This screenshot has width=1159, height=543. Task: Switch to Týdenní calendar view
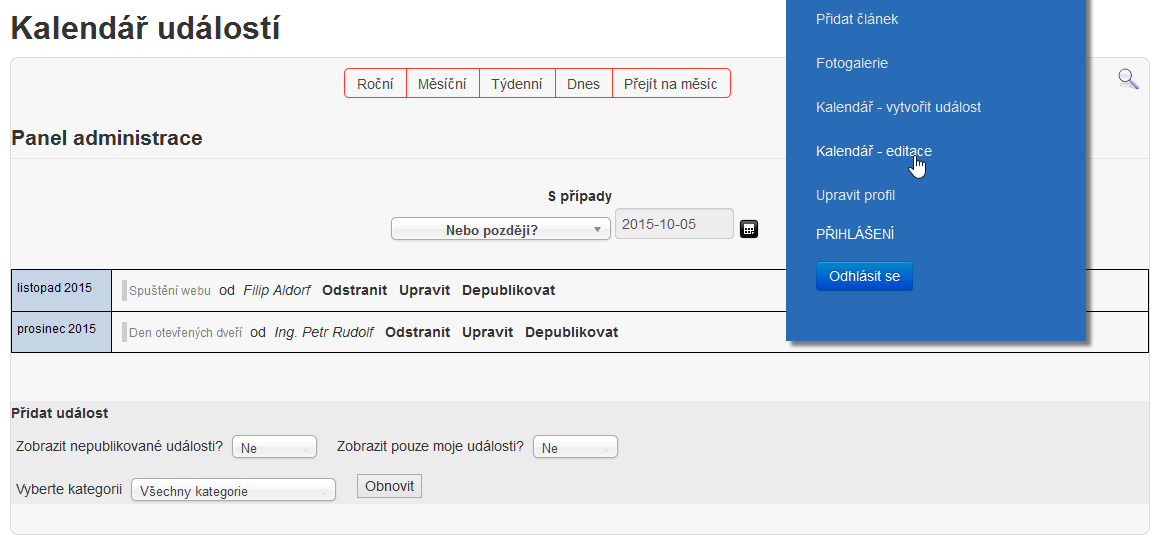pyautogui.click(x=517, y=83)
